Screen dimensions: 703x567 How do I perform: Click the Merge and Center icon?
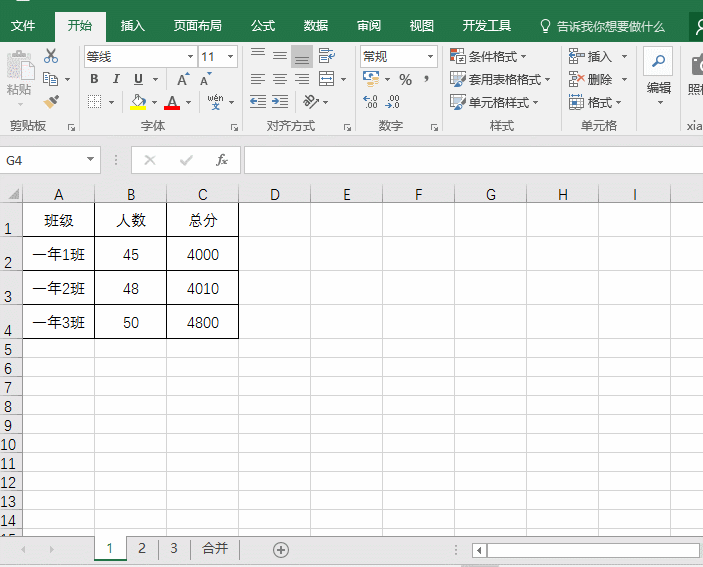tap(326, 79)
